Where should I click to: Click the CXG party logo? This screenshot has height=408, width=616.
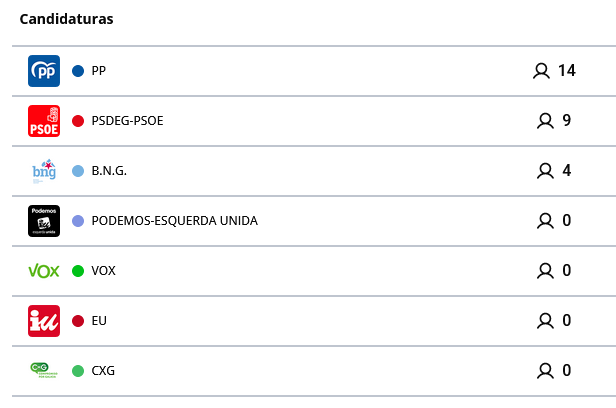[44, 370]
